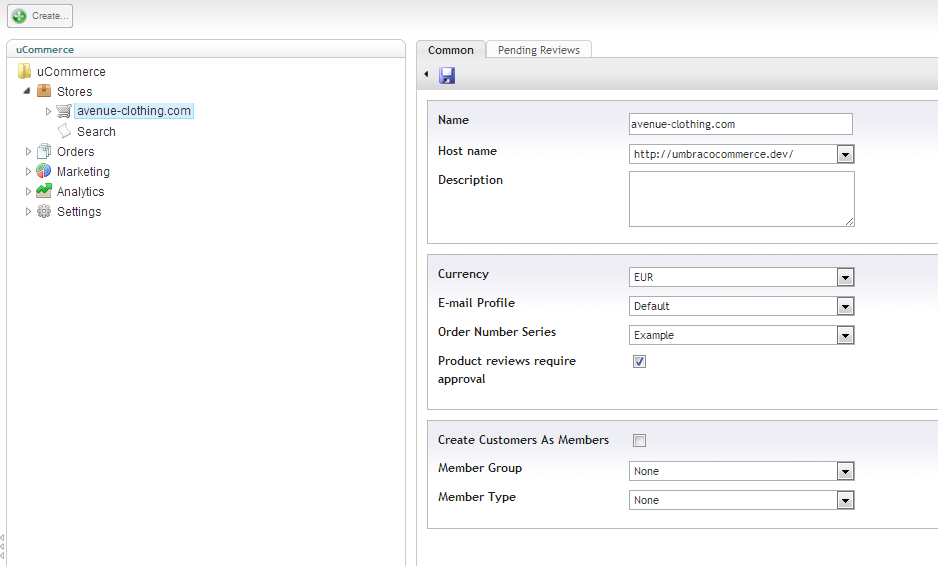Click the Member Group field label
Viewport: 938px width, 566px height.
480,468
